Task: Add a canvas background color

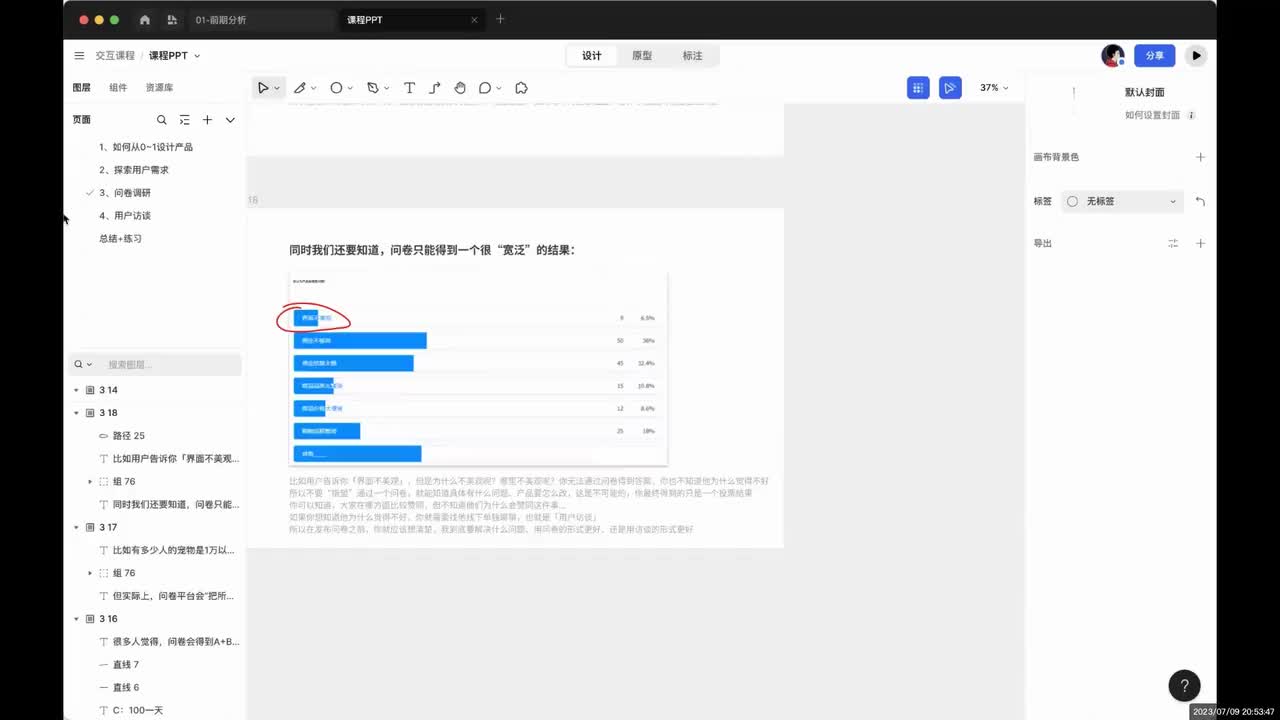Action: (x=1201, y=157)
